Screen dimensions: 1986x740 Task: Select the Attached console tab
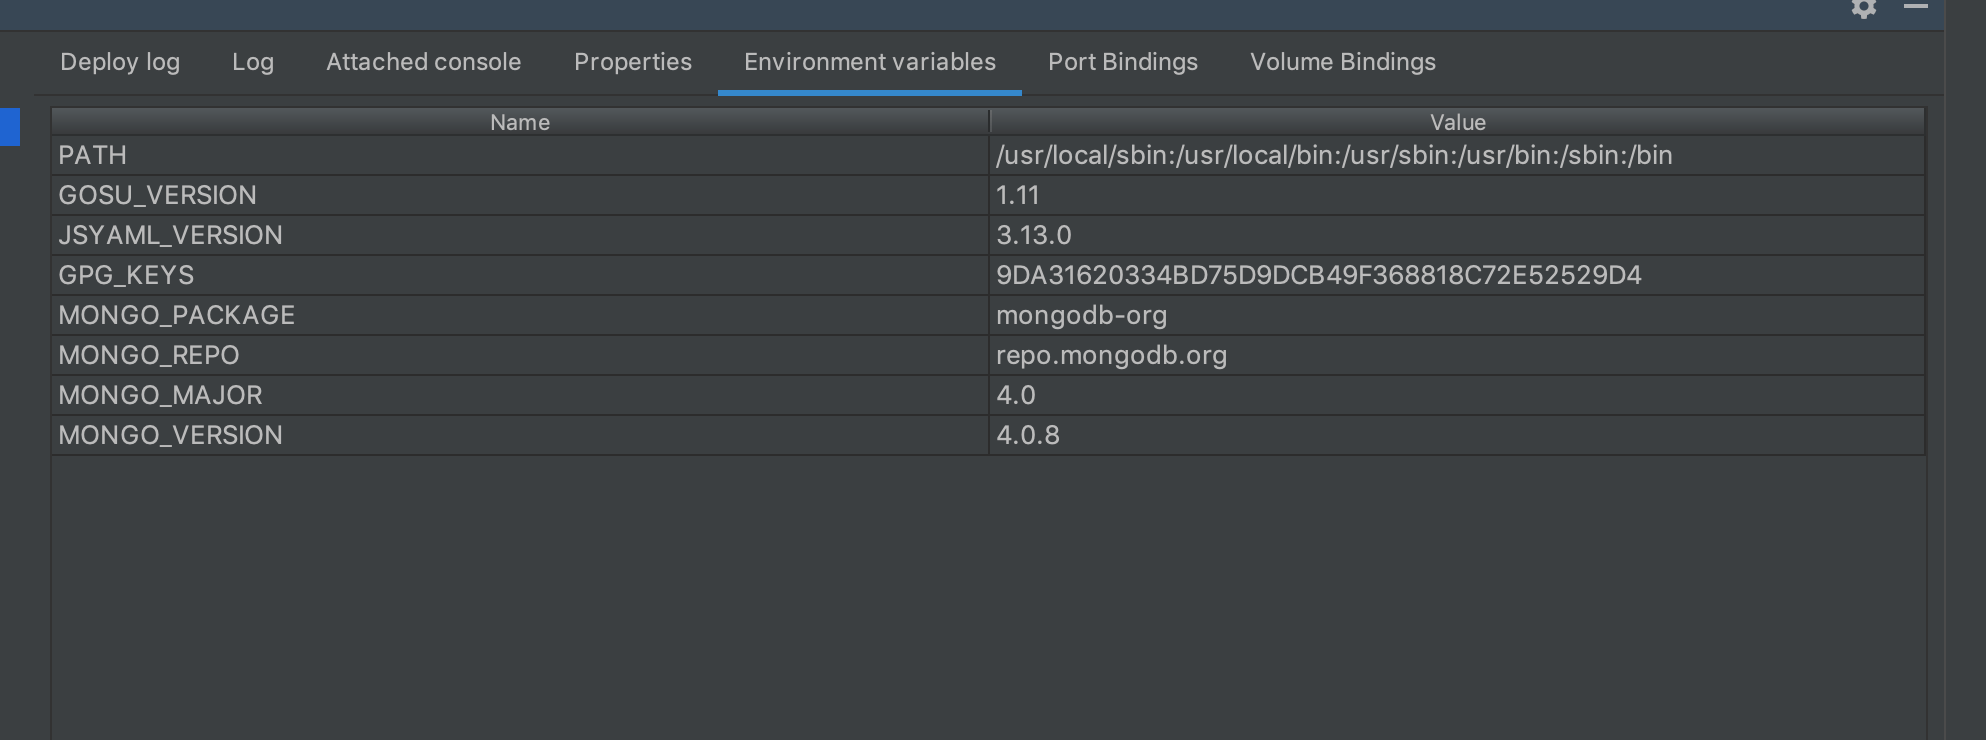click(x=423, y=62)
